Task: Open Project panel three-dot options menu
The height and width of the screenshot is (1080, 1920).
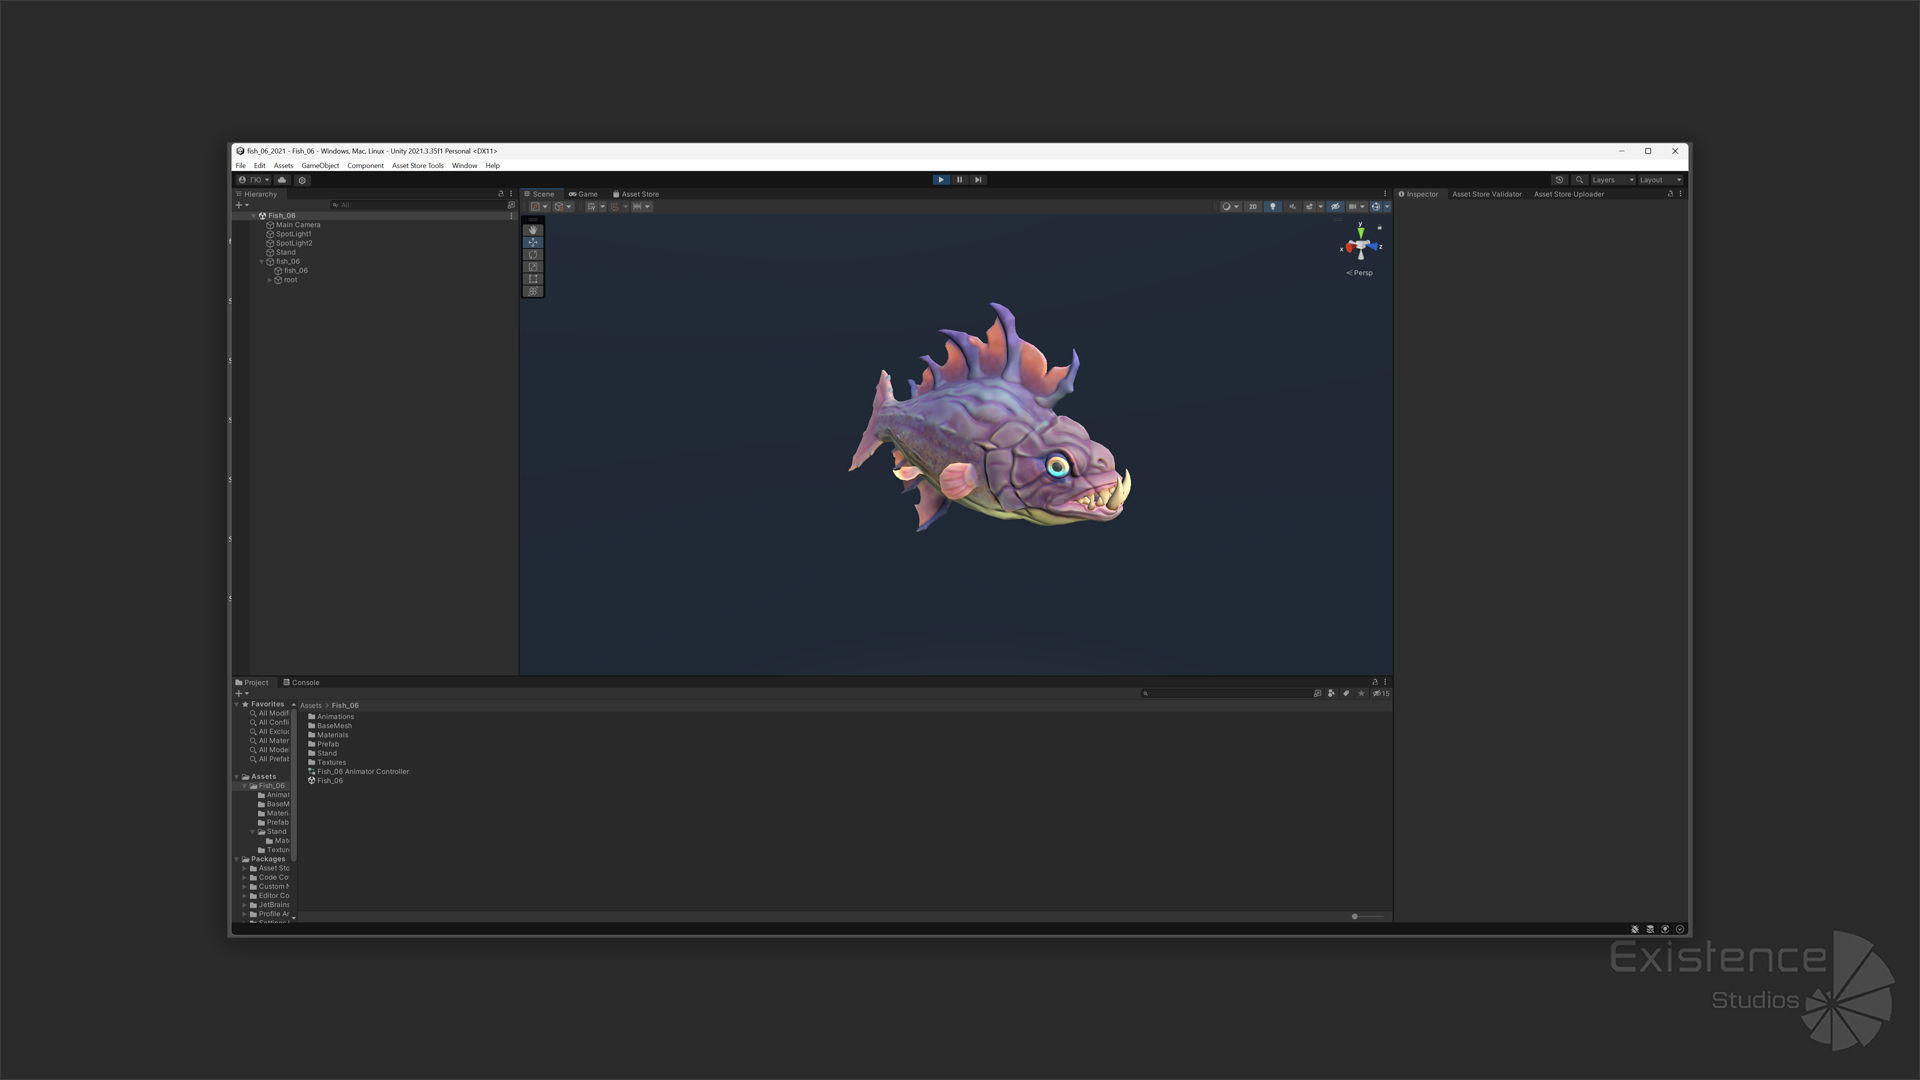Action: pyautogui.click(x=1385, y=682)
